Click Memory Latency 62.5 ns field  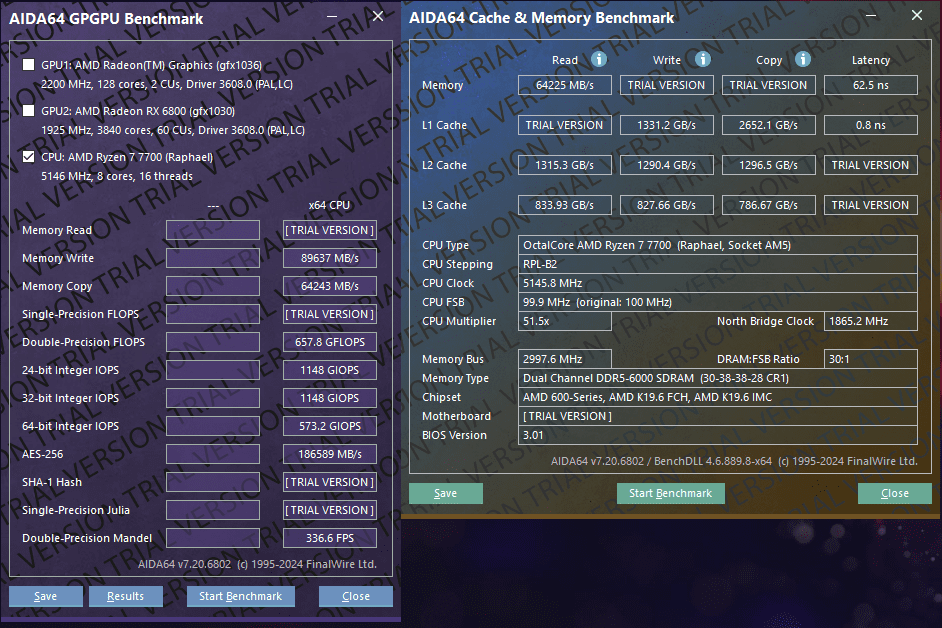(871, 85)
